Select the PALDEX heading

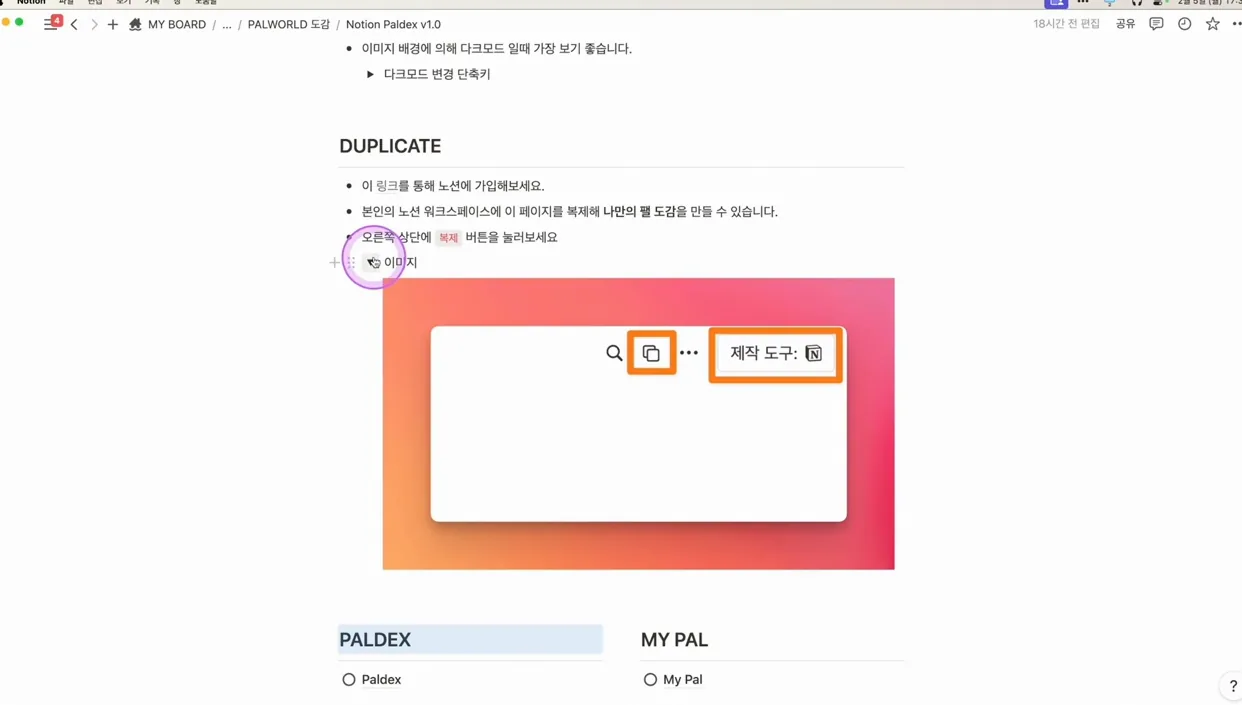375,640
